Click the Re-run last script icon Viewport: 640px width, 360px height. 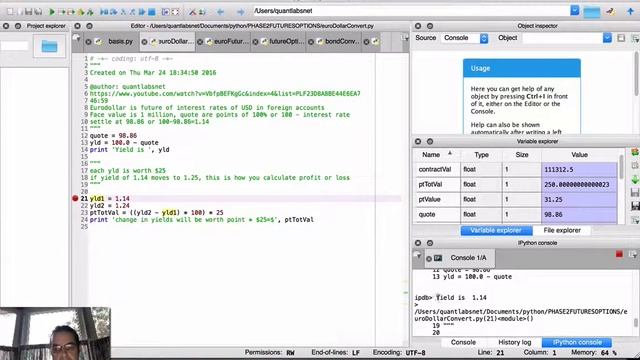tap(90, 12)
